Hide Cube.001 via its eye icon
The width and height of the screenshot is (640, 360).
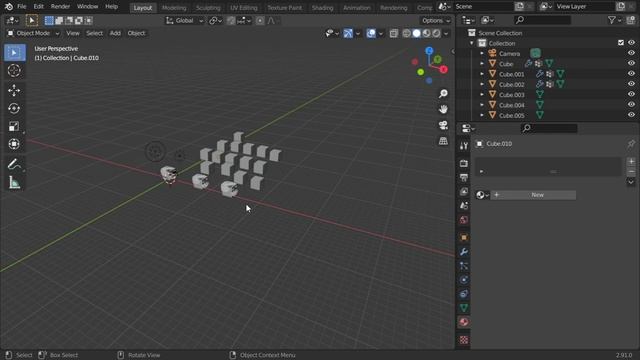pos(631,73)
